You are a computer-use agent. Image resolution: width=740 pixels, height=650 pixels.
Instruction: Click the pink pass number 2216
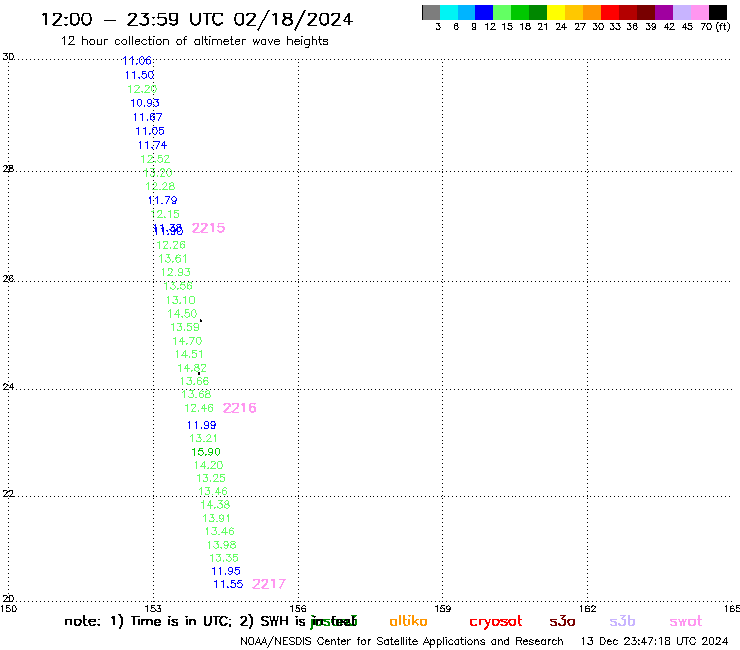[x=239, y=408]
